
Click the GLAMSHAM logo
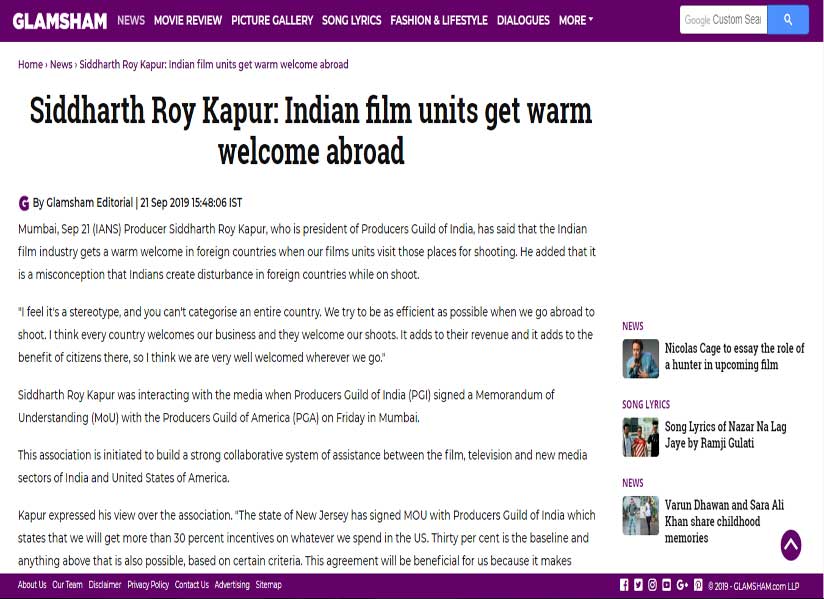[x=60, y=20]
